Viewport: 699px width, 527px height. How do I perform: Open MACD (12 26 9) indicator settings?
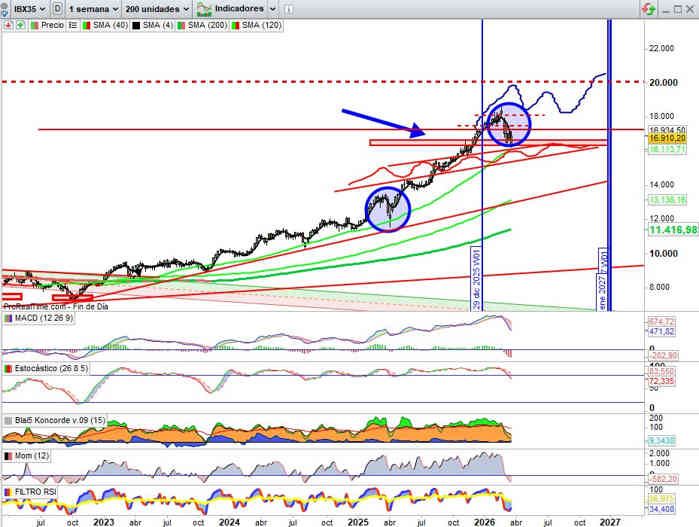pyautogui.click(x=40, y=318)
